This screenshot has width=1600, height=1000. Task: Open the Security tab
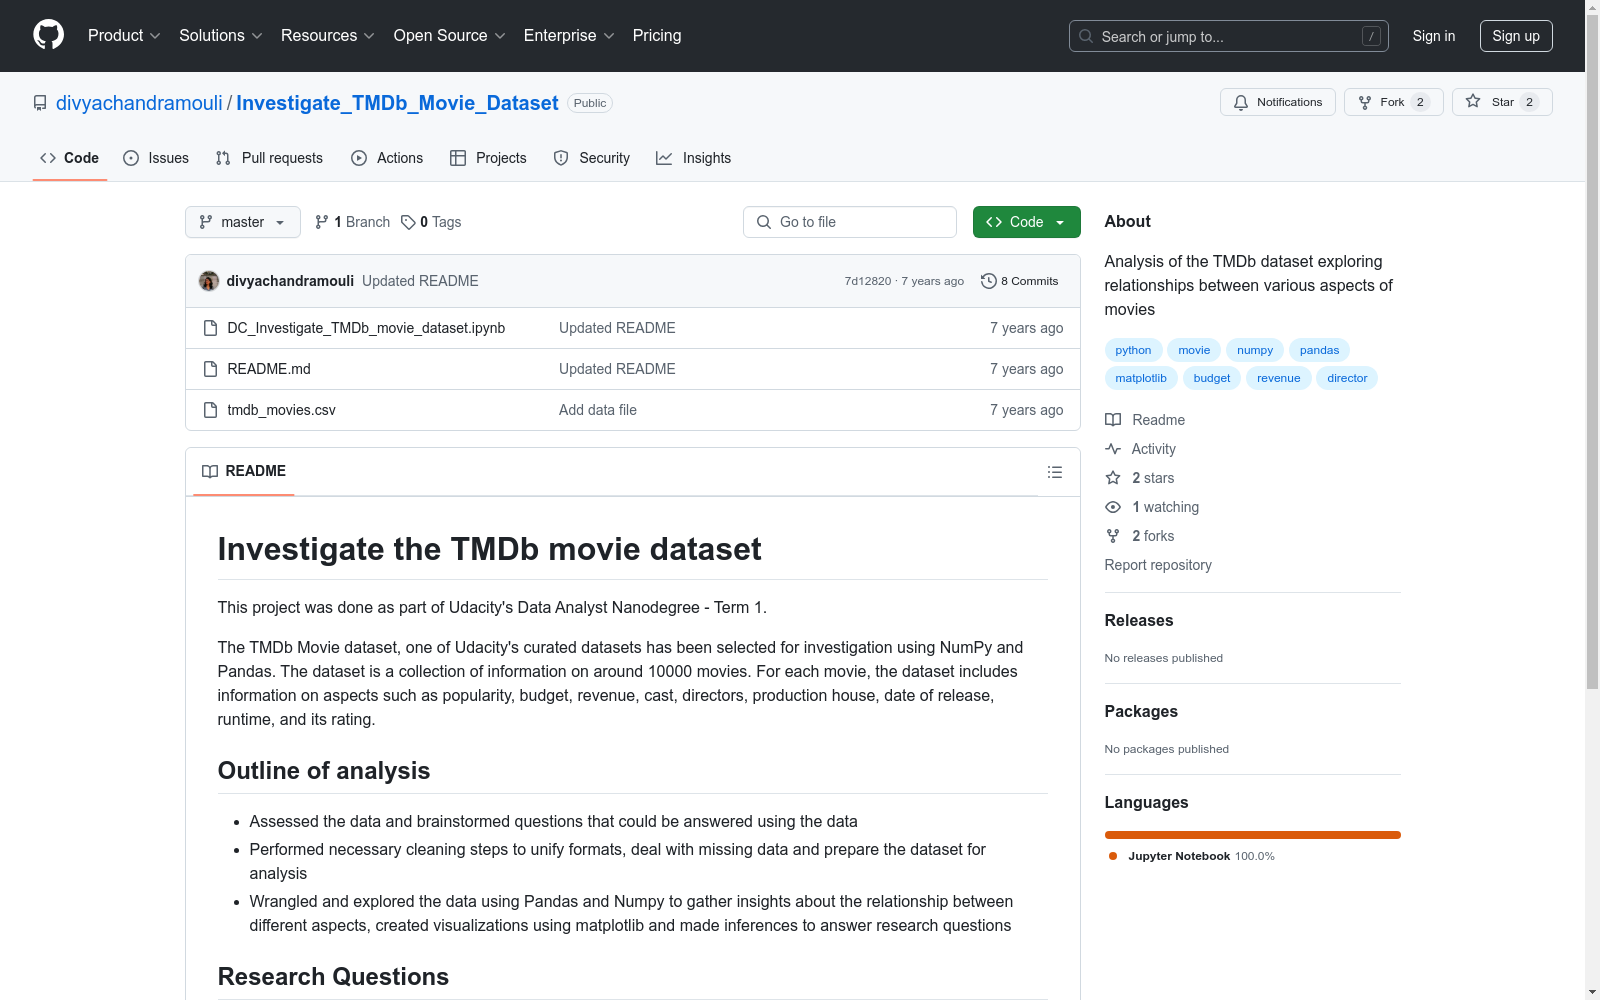click(592, 158)
